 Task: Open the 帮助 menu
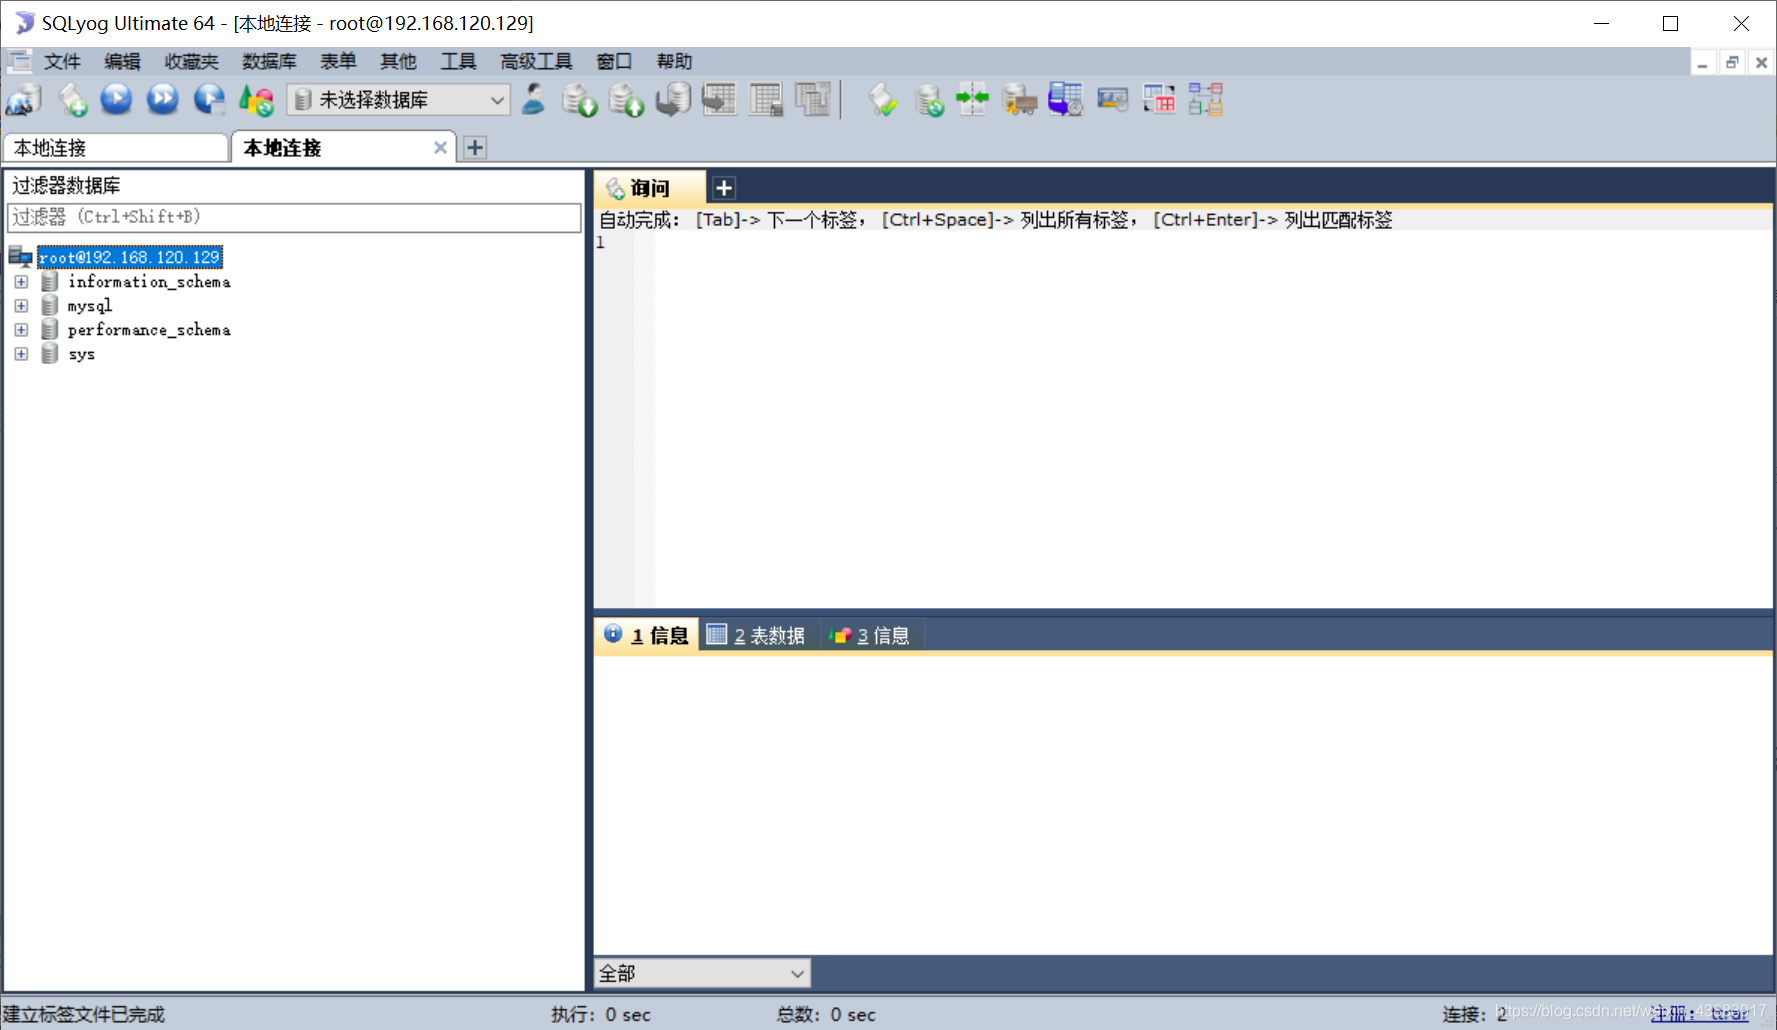674,62
